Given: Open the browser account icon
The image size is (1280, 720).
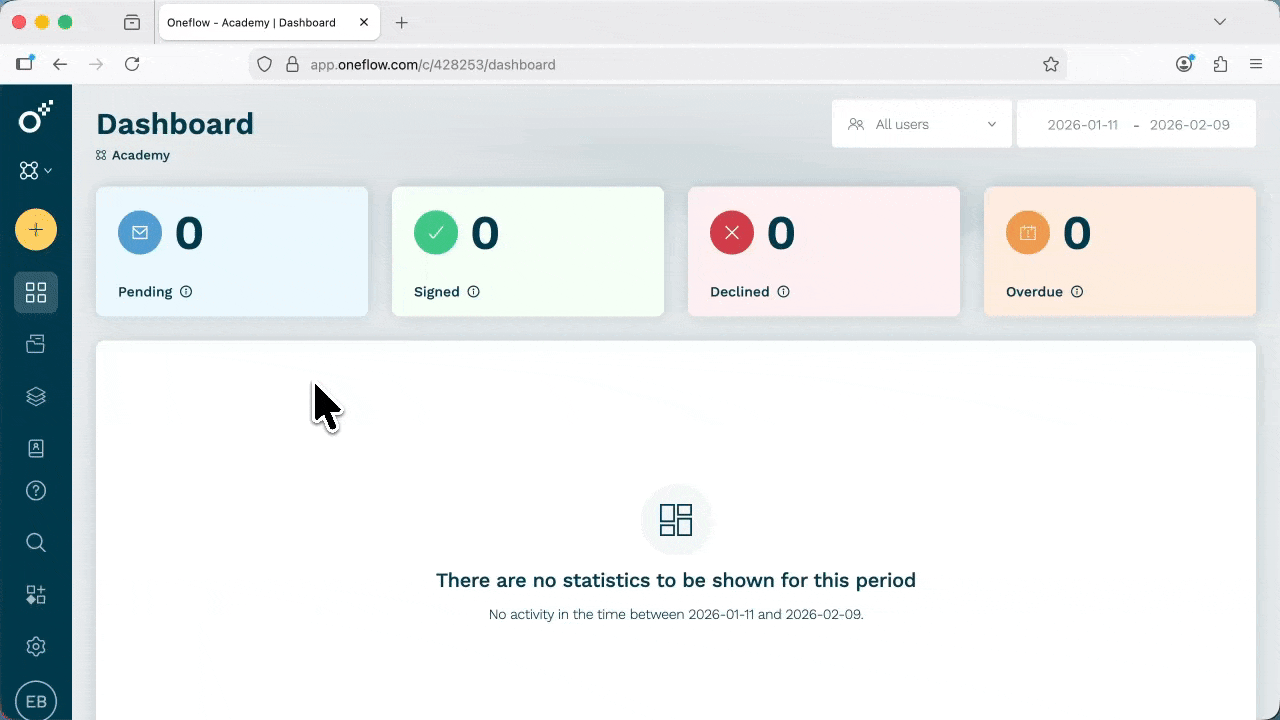Looking at the screenshot, I should (1185, 64).
